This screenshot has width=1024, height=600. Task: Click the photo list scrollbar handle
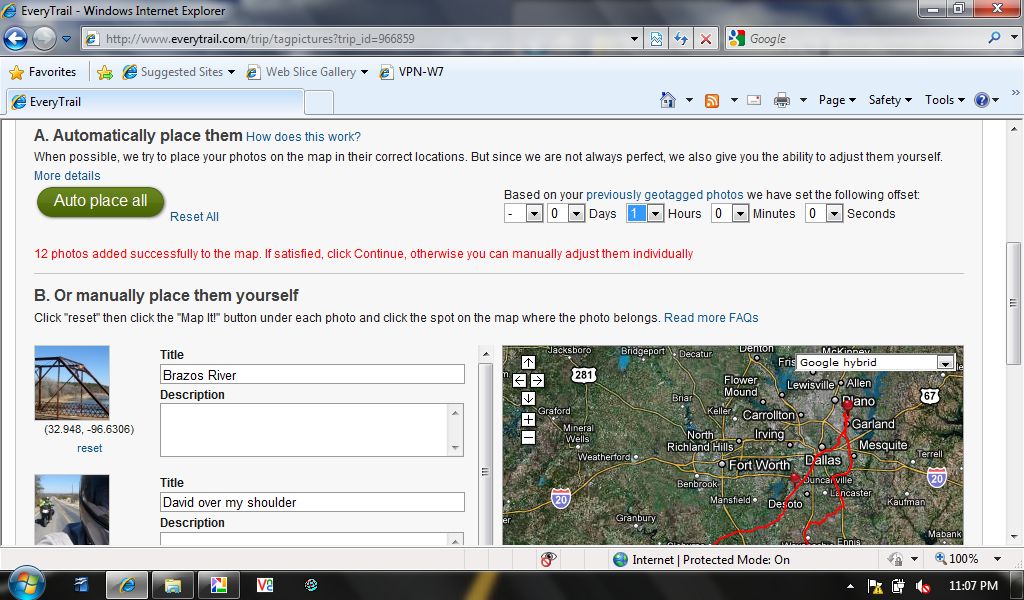tap(485, 471)
